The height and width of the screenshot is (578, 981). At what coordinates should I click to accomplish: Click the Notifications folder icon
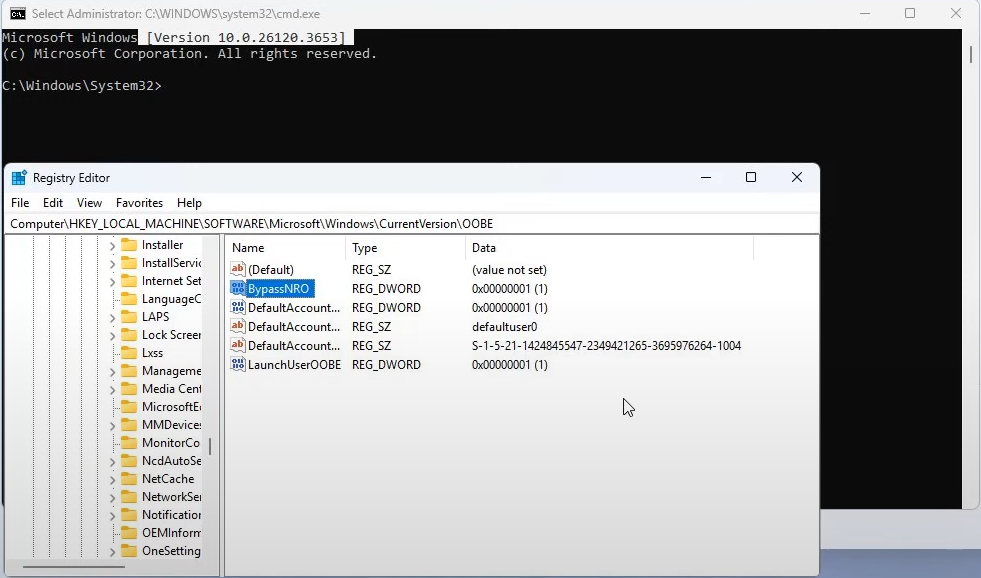(x=129, y=515)
